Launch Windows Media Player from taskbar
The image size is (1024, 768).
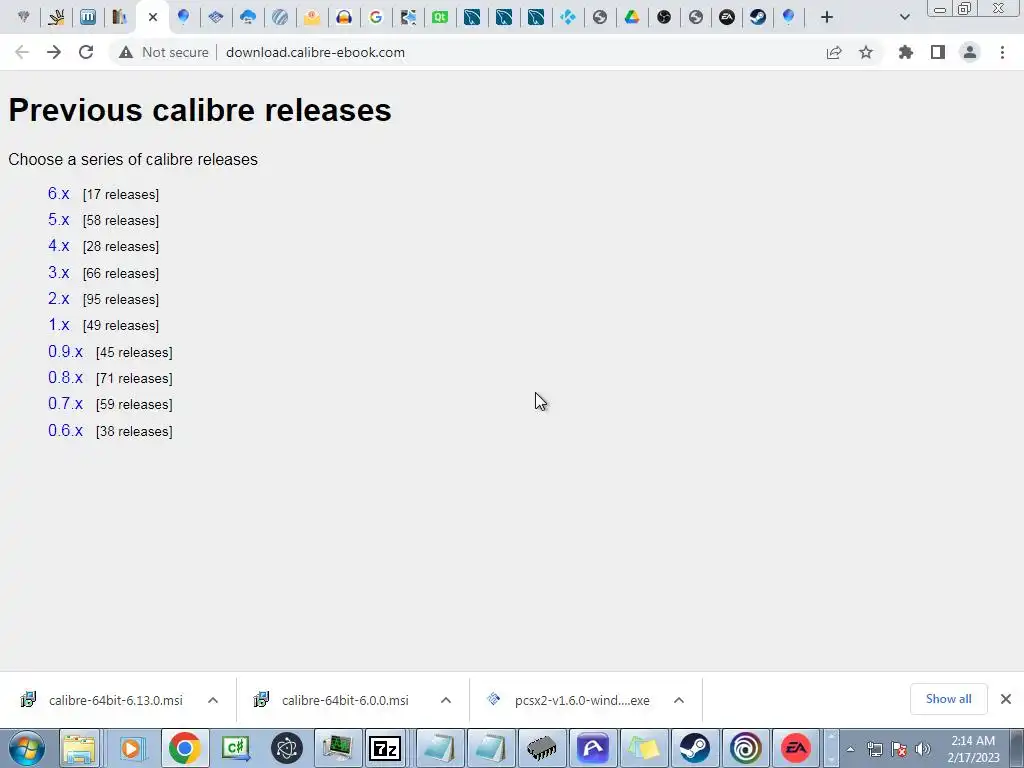131,748
